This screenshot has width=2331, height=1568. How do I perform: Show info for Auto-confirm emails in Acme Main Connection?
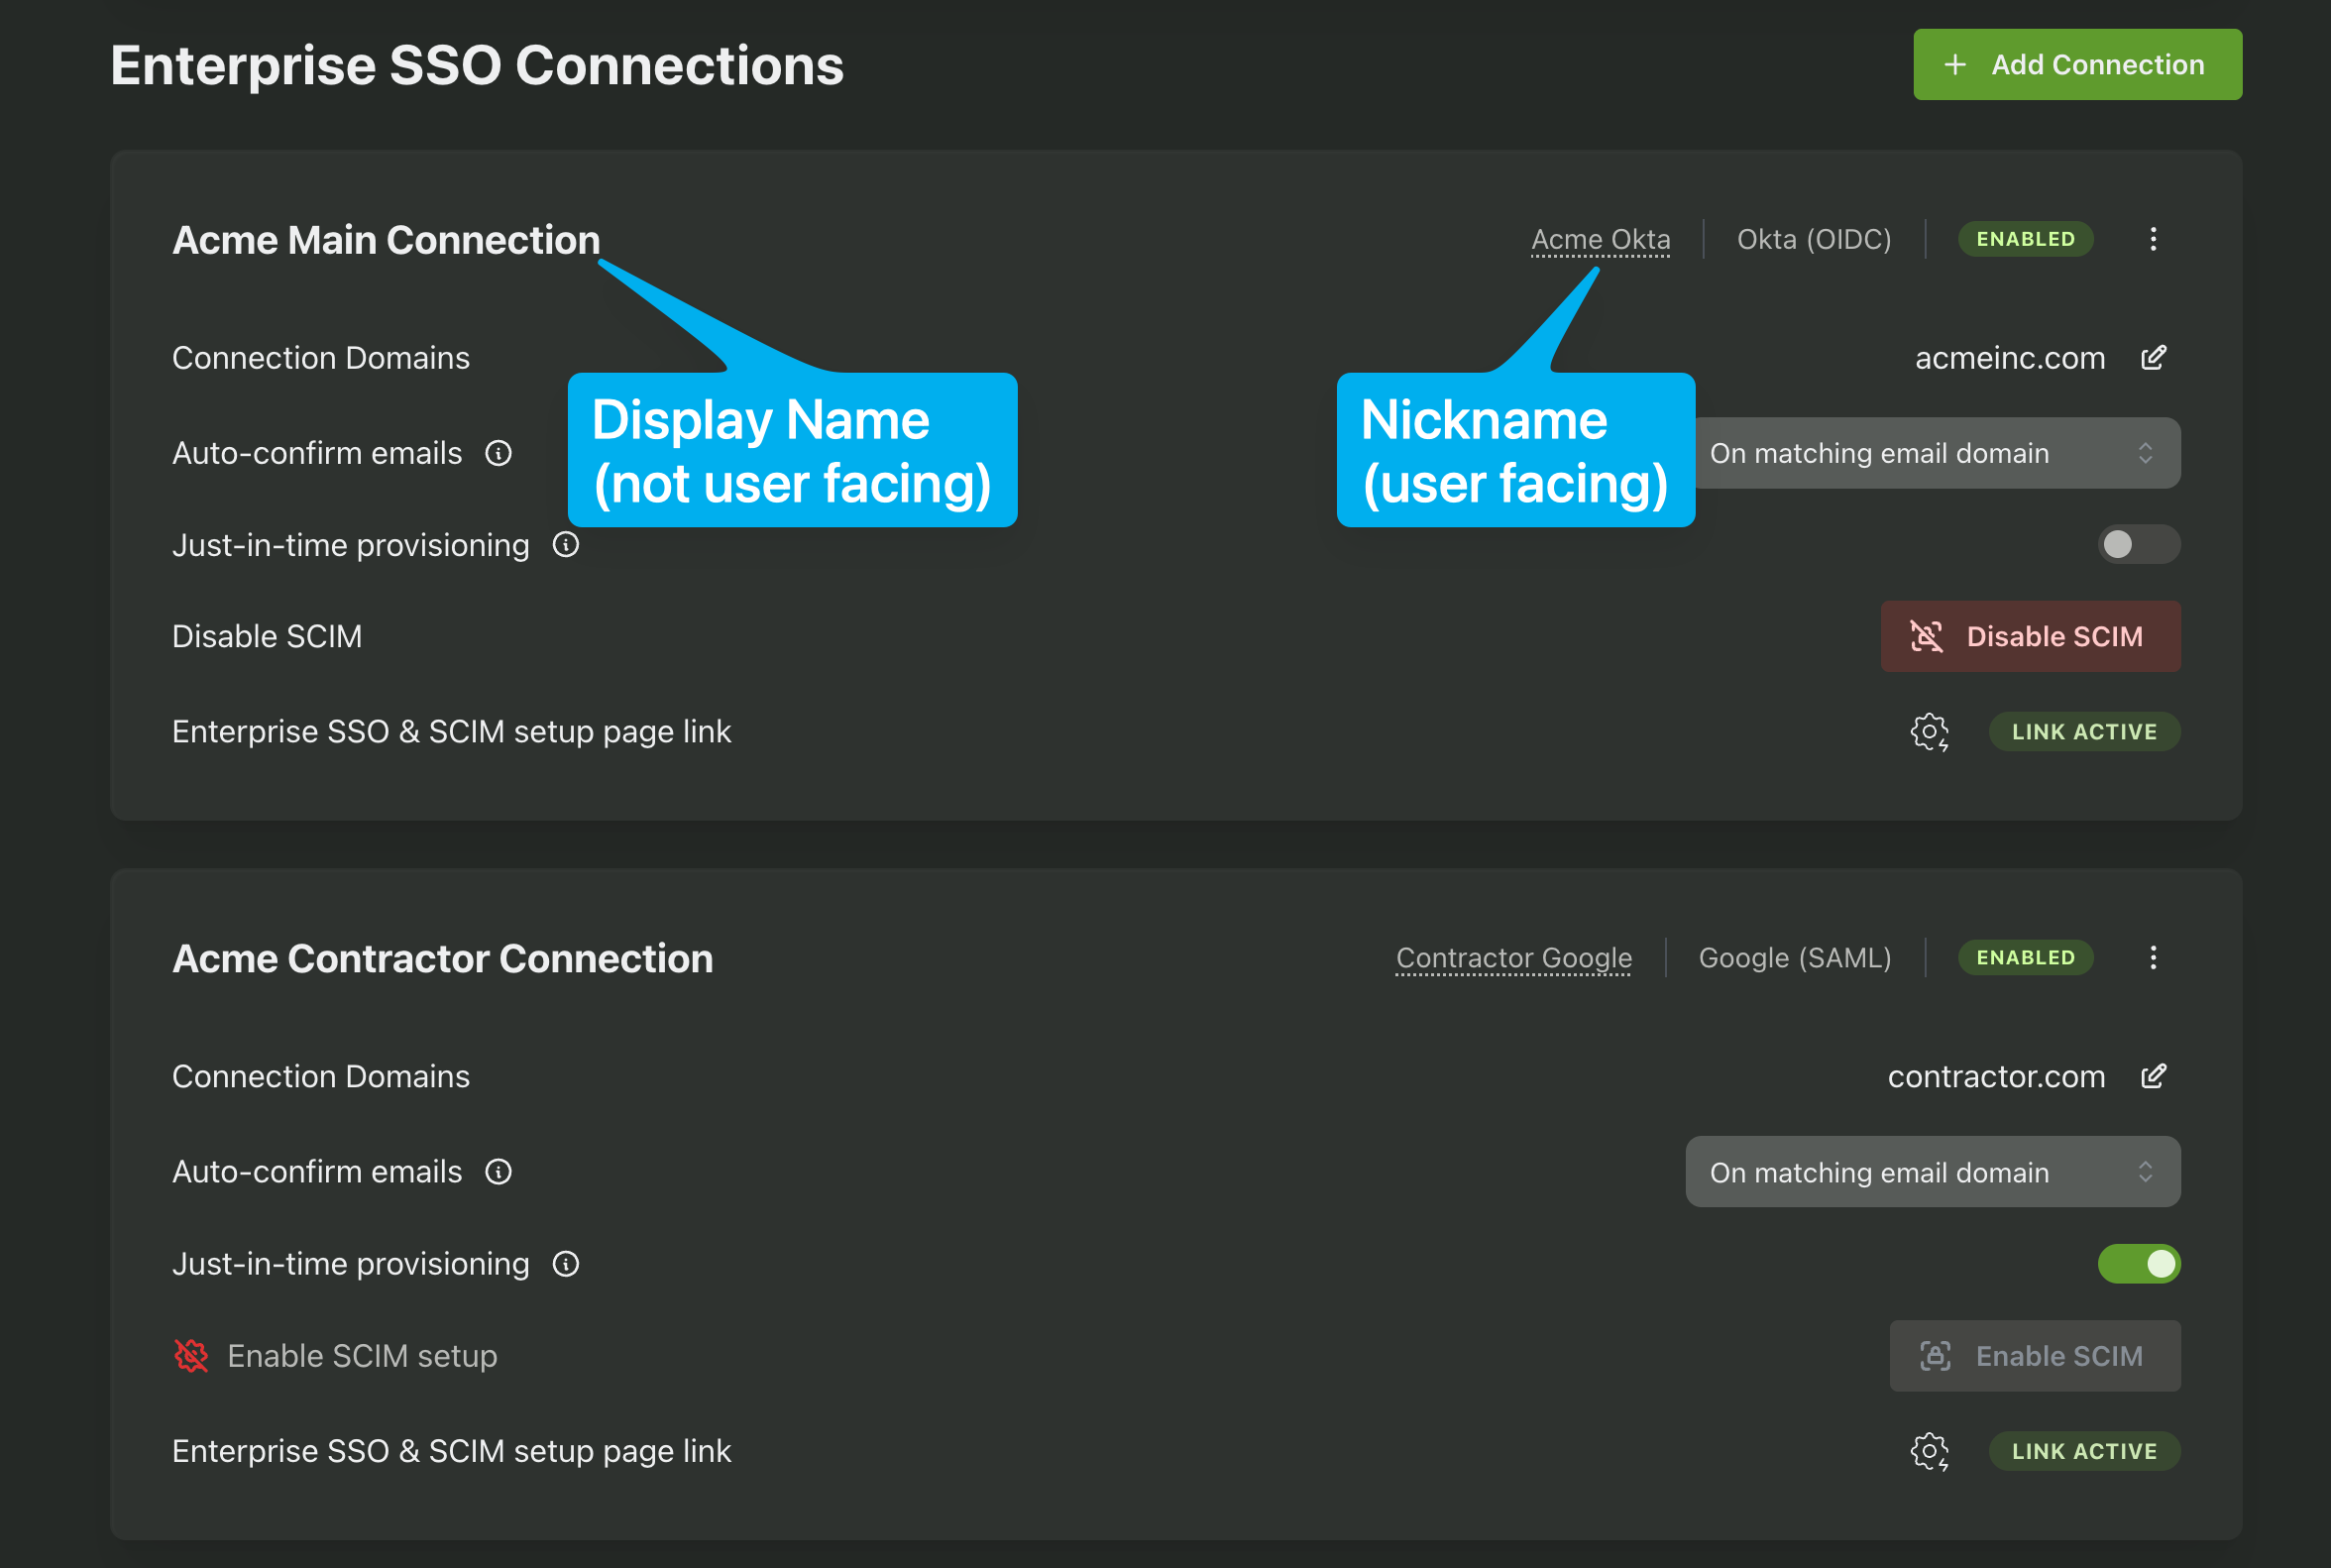(x=498, y=453)
